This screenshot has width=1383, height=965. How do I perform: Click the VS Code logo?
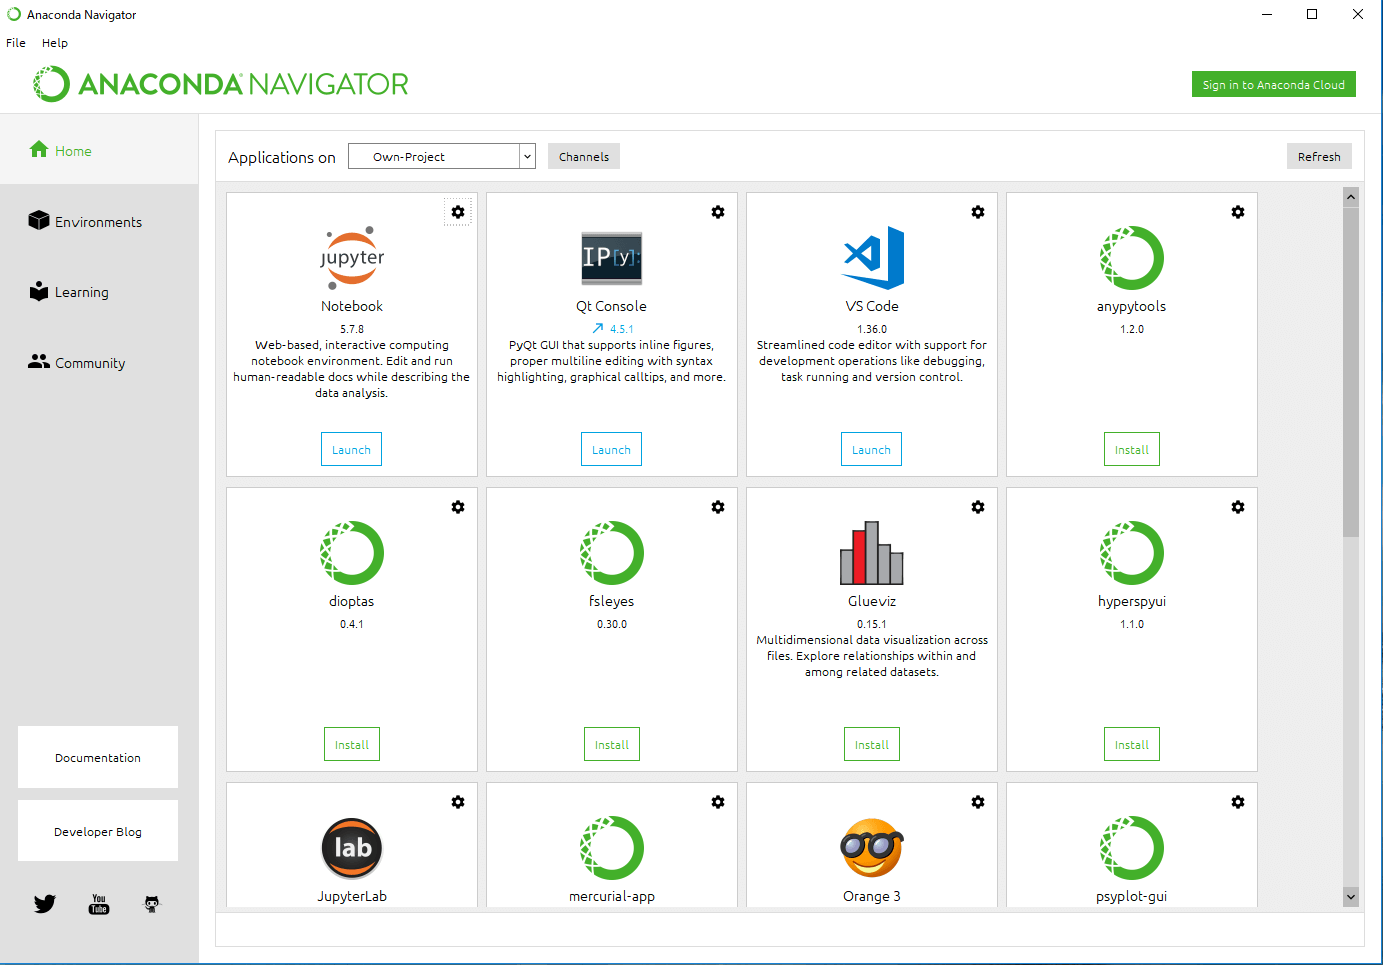(x=872, y=258)
